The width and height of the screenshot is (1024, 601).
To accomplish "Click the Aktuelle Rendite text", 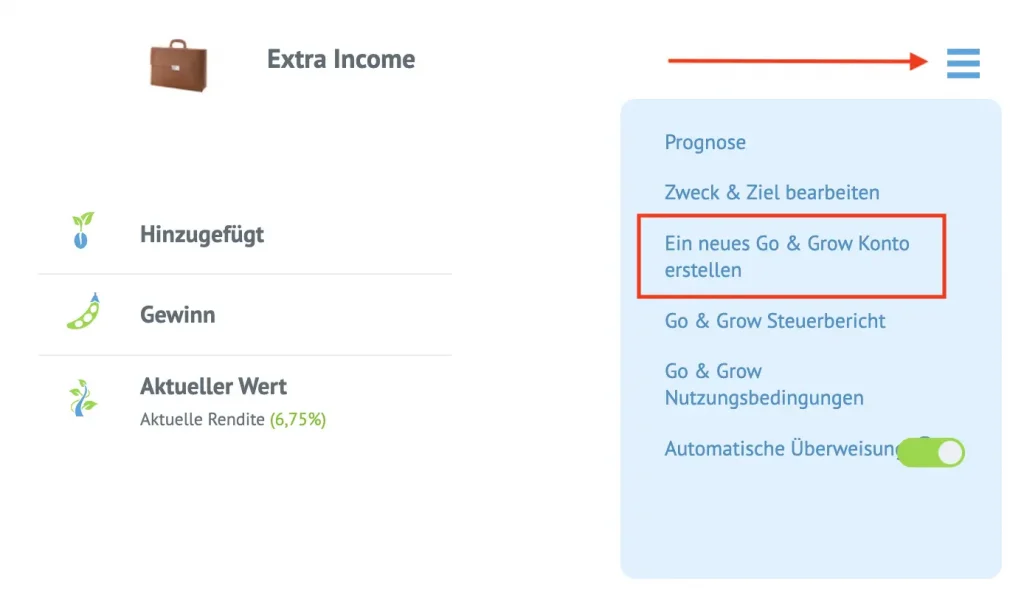I will tap(203, 420).
